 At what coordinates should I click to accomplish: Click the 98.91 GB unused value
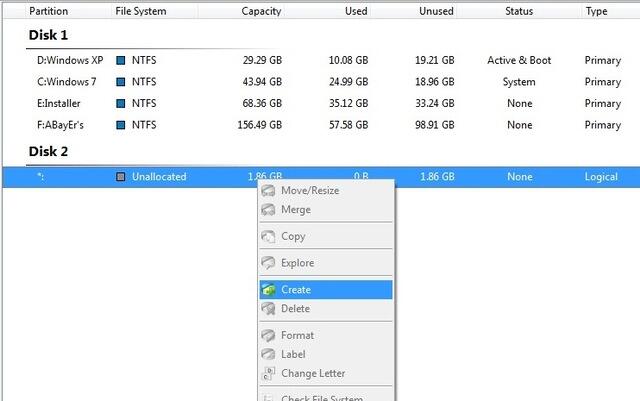pyautogui.click(x=435, y=125)
